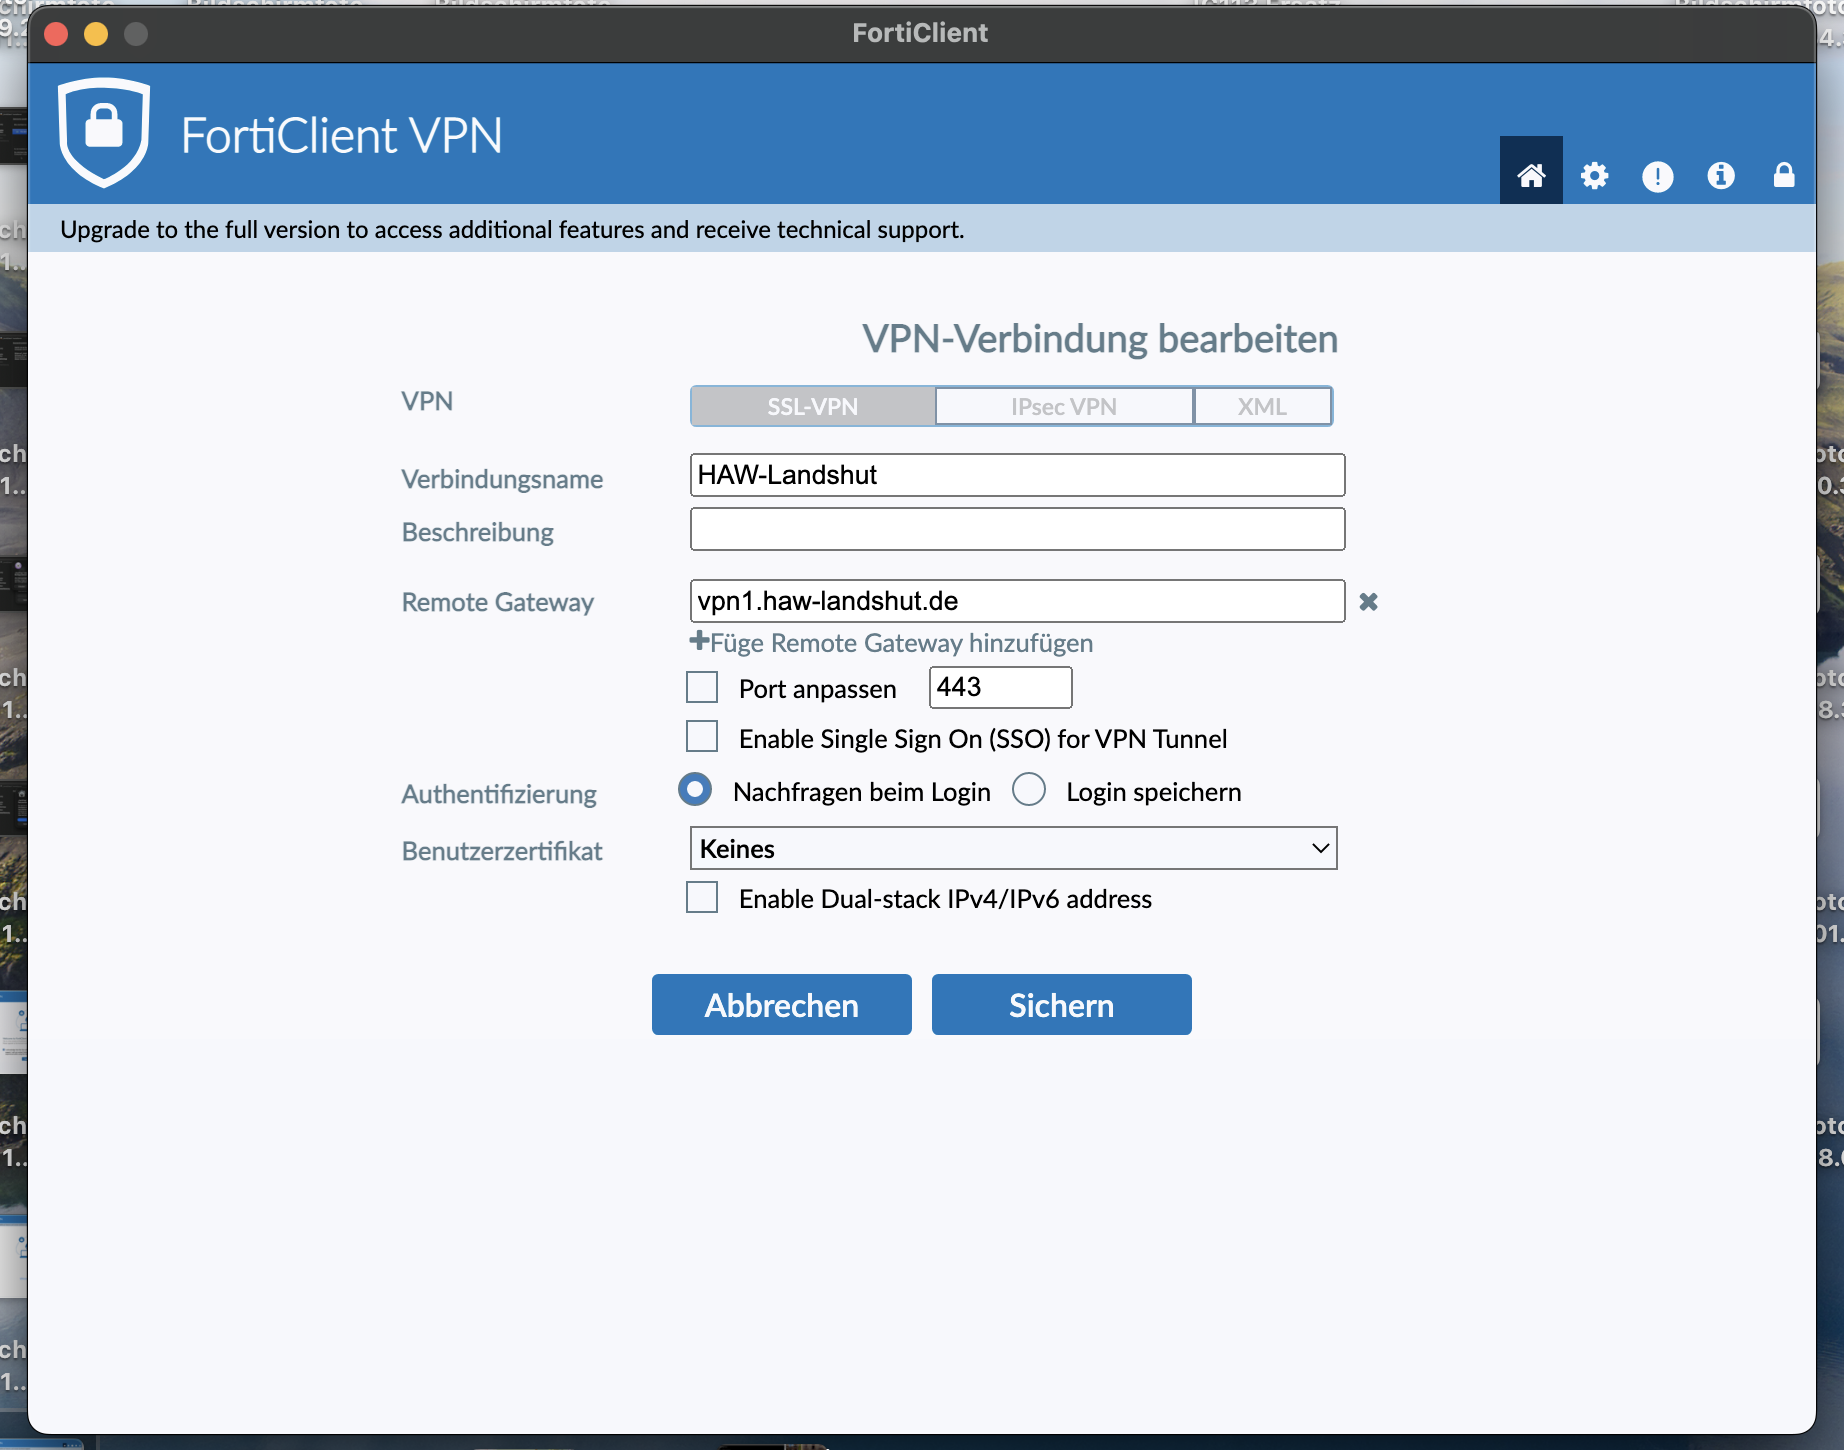Select Nachfragen beim Login option
The width and height of the screenshot is (1844, 1450).
694,790
